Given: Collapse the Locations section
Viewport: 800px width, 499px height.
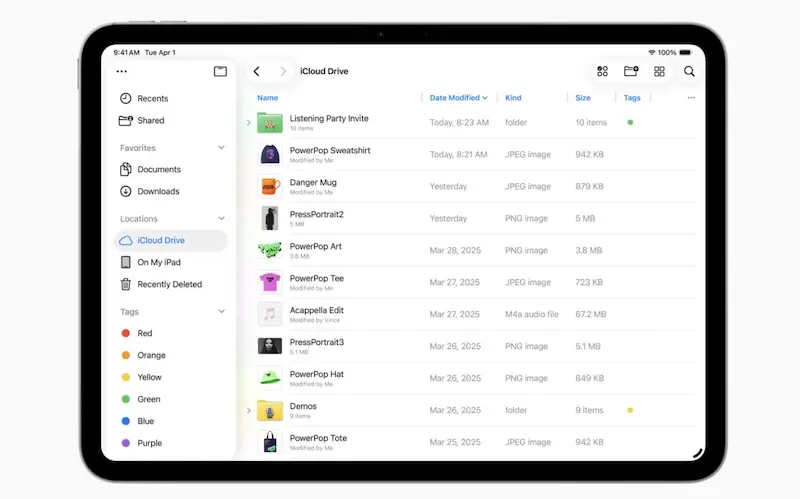Looking at the screenshot, I should (221, 218).
